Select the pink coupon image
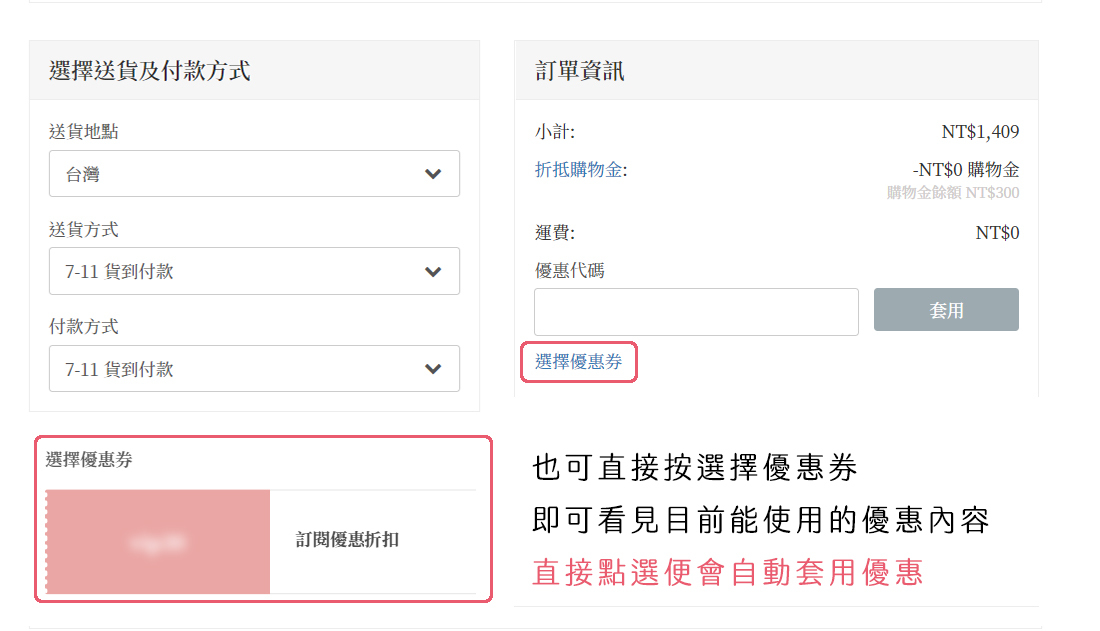The width and height of the screenshot is (1100, 631). (158, 541)
